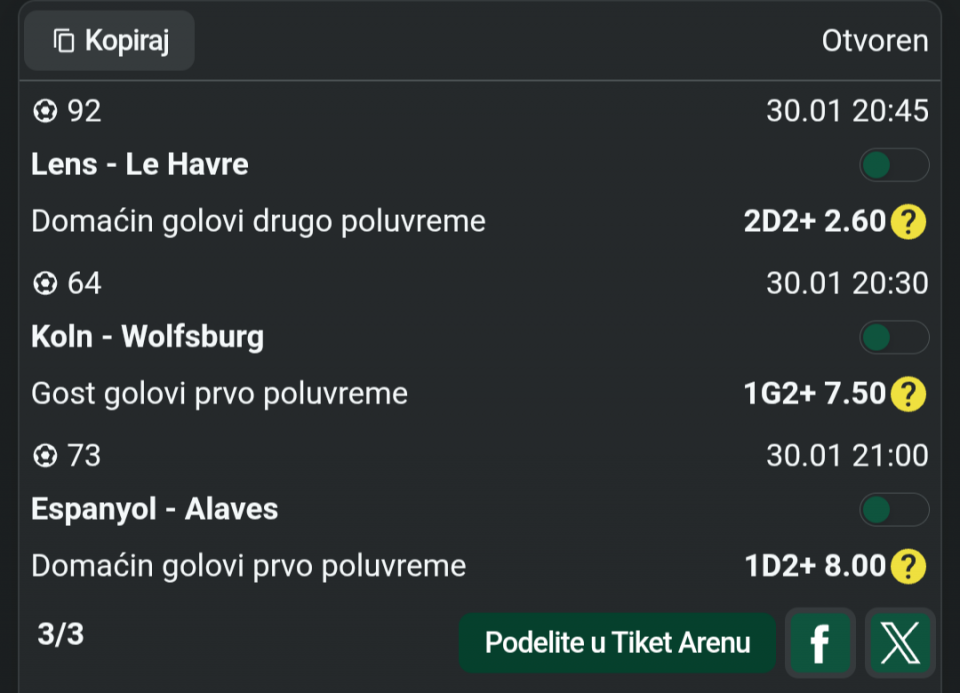The height and width of the screenshot is (693, 960).
Task: Share ticket on Facebook
Action: pyautogui.click(x=820, y=642)
